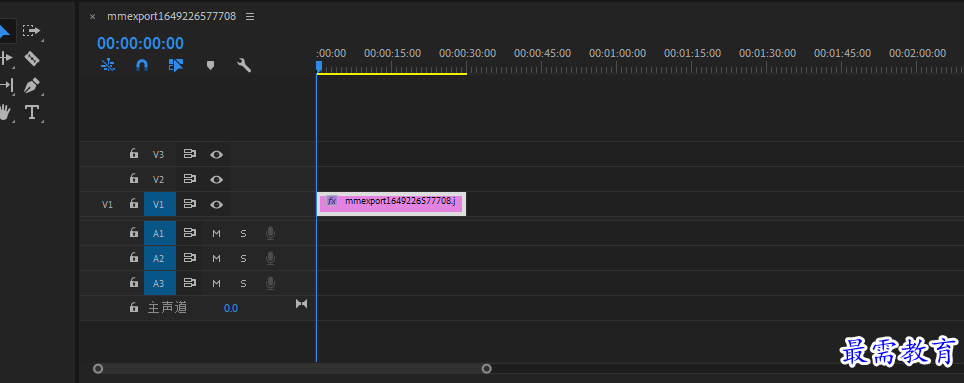
Task: Enable voice-over record on A1
Action: (270, 233)
